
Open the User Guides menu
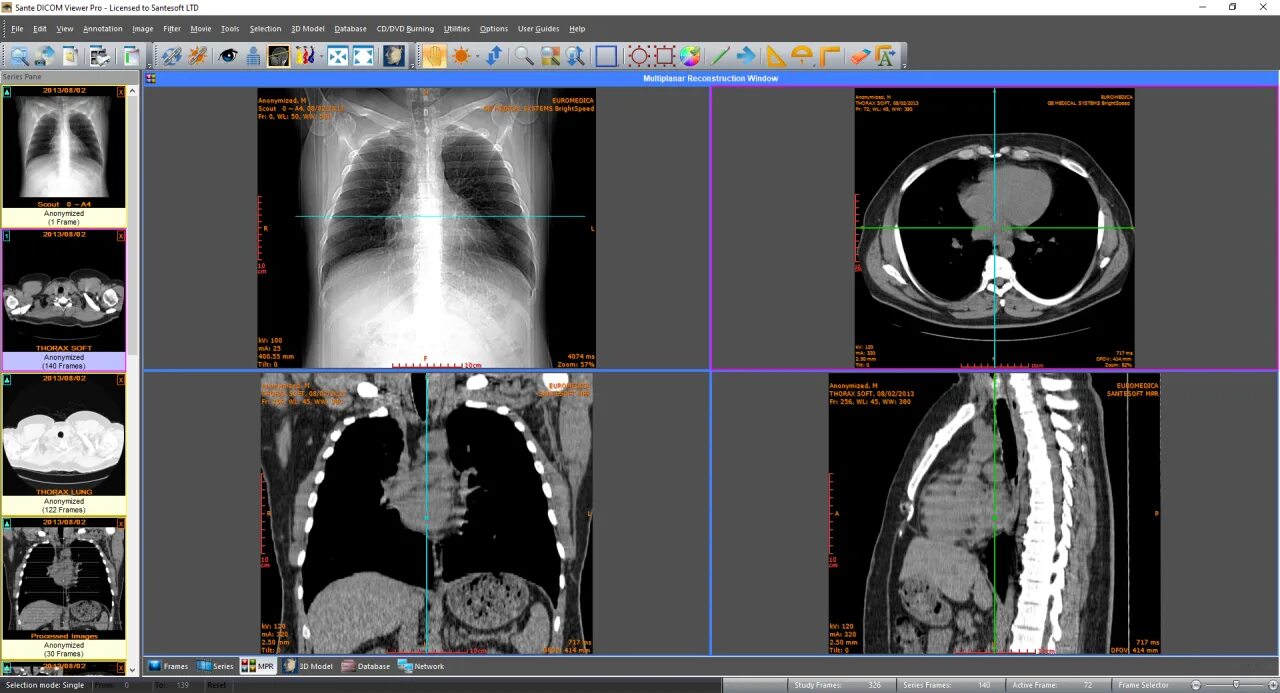pos(538,29)
